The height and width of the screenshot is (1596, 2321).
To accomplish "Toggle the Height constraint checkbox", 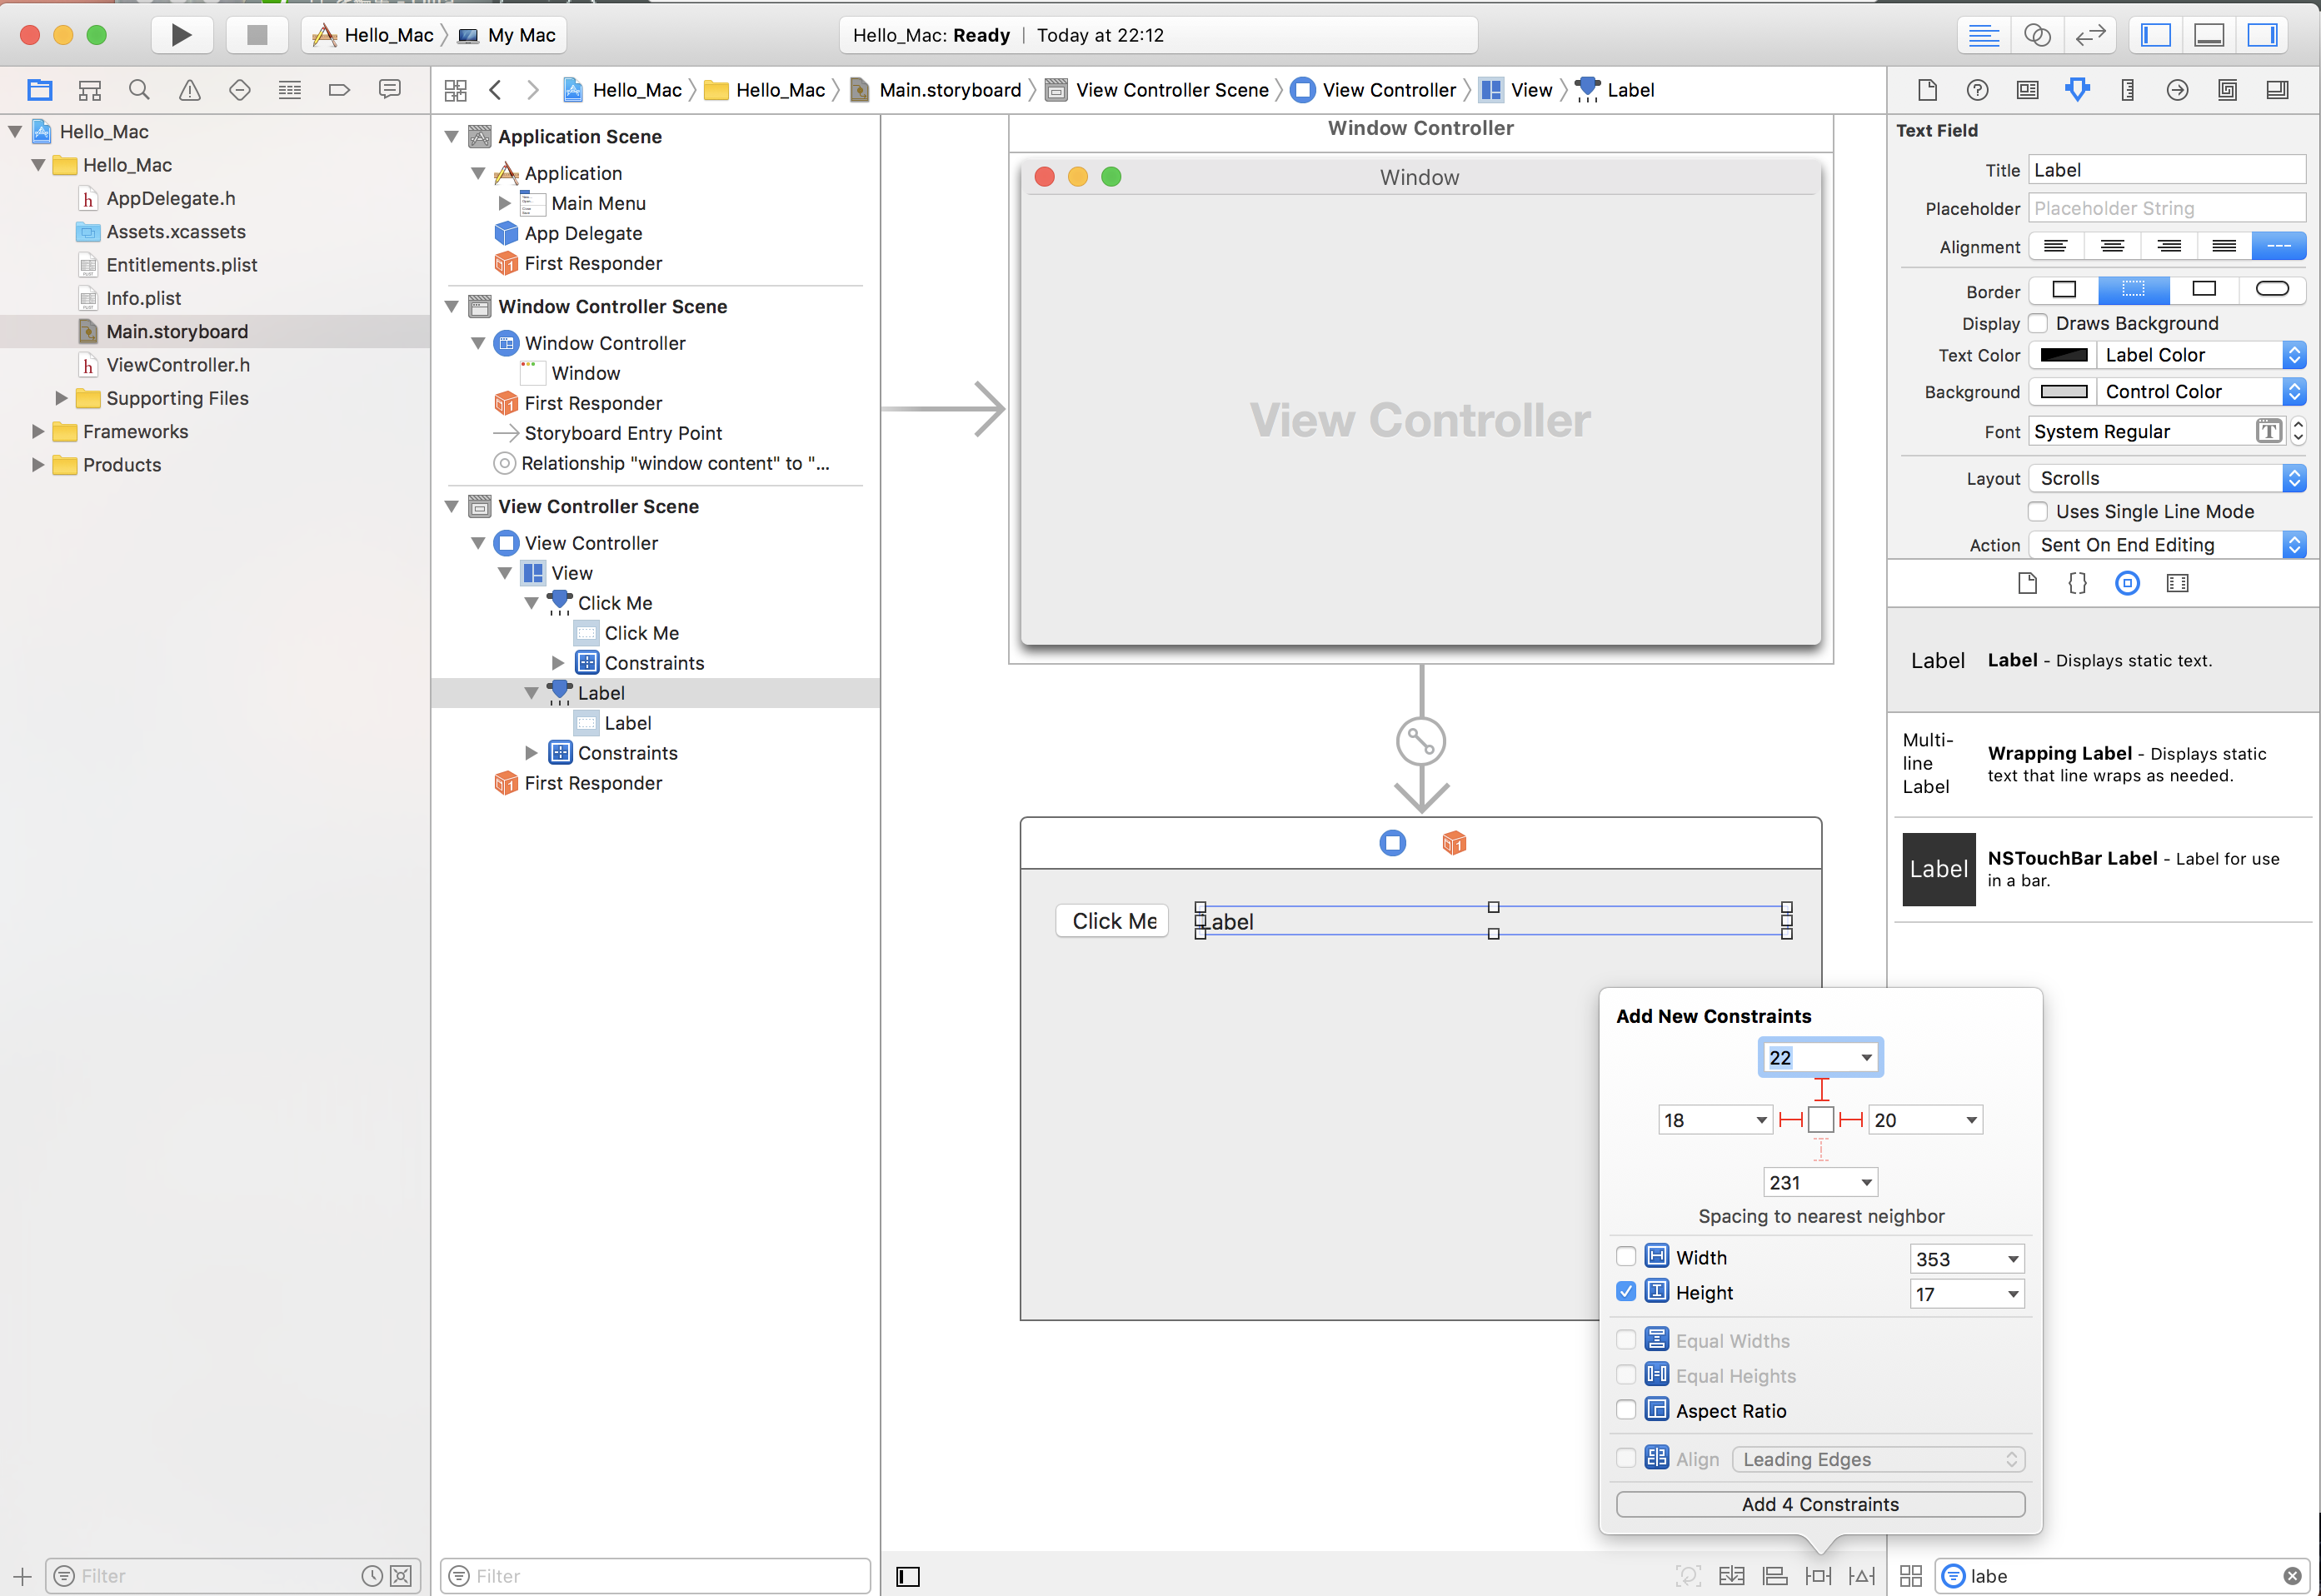I will [x=1626, y=1293].
